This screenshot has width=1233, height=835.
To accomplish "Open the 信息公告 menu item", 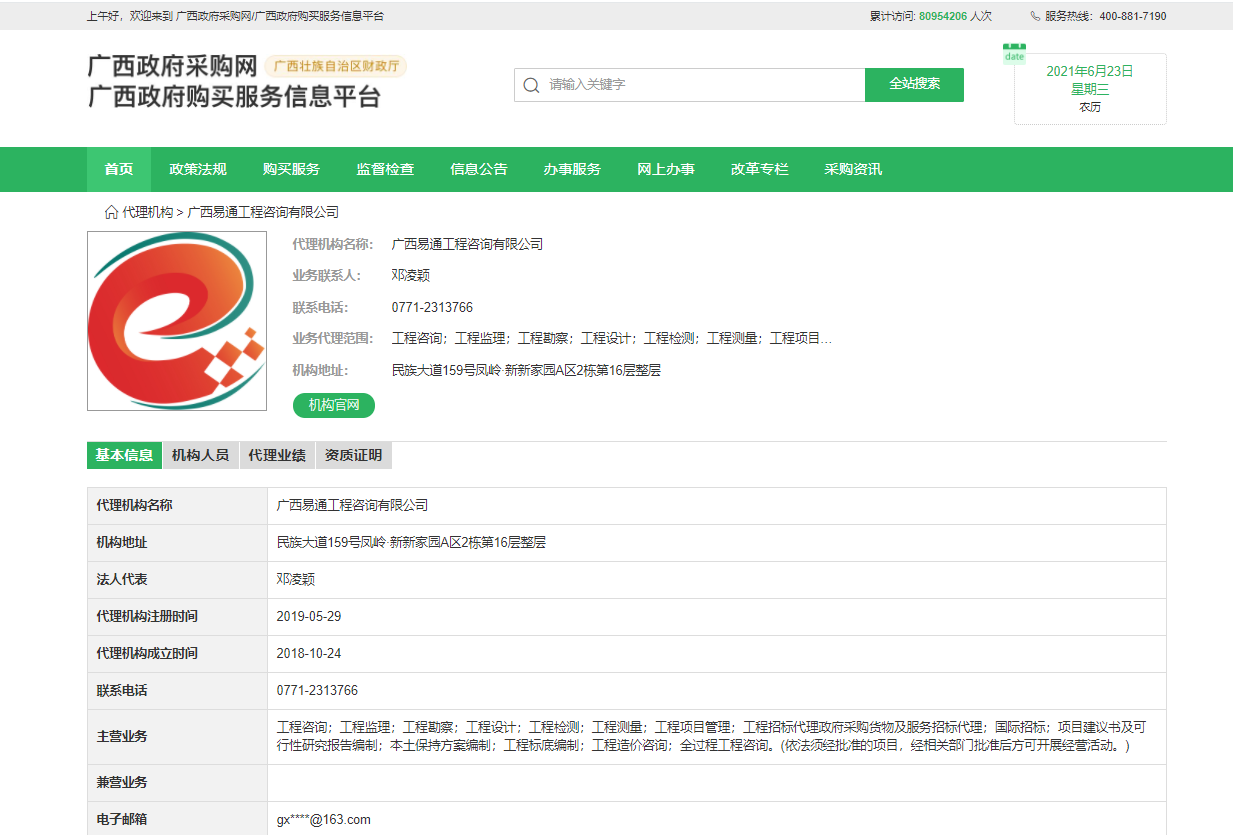I will tap(478, 169).
